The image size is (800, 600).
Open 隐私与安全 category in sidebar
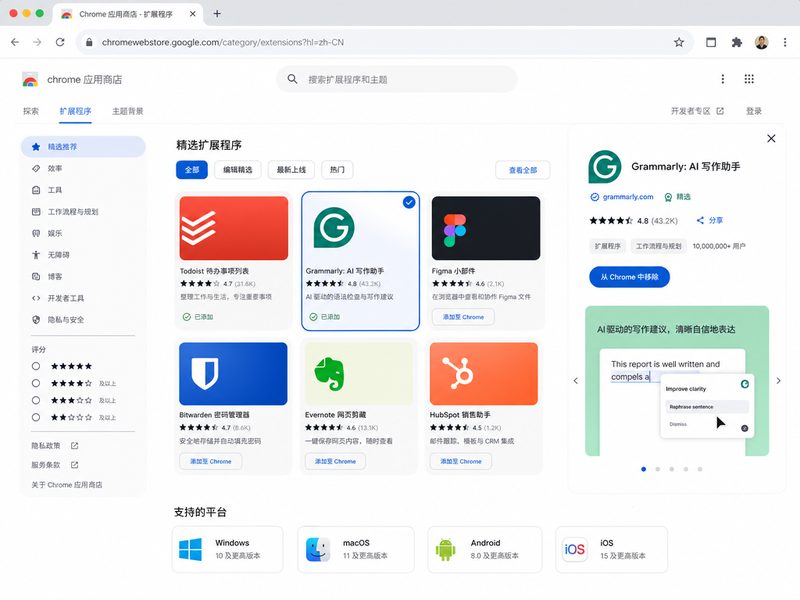pos(83,320)
